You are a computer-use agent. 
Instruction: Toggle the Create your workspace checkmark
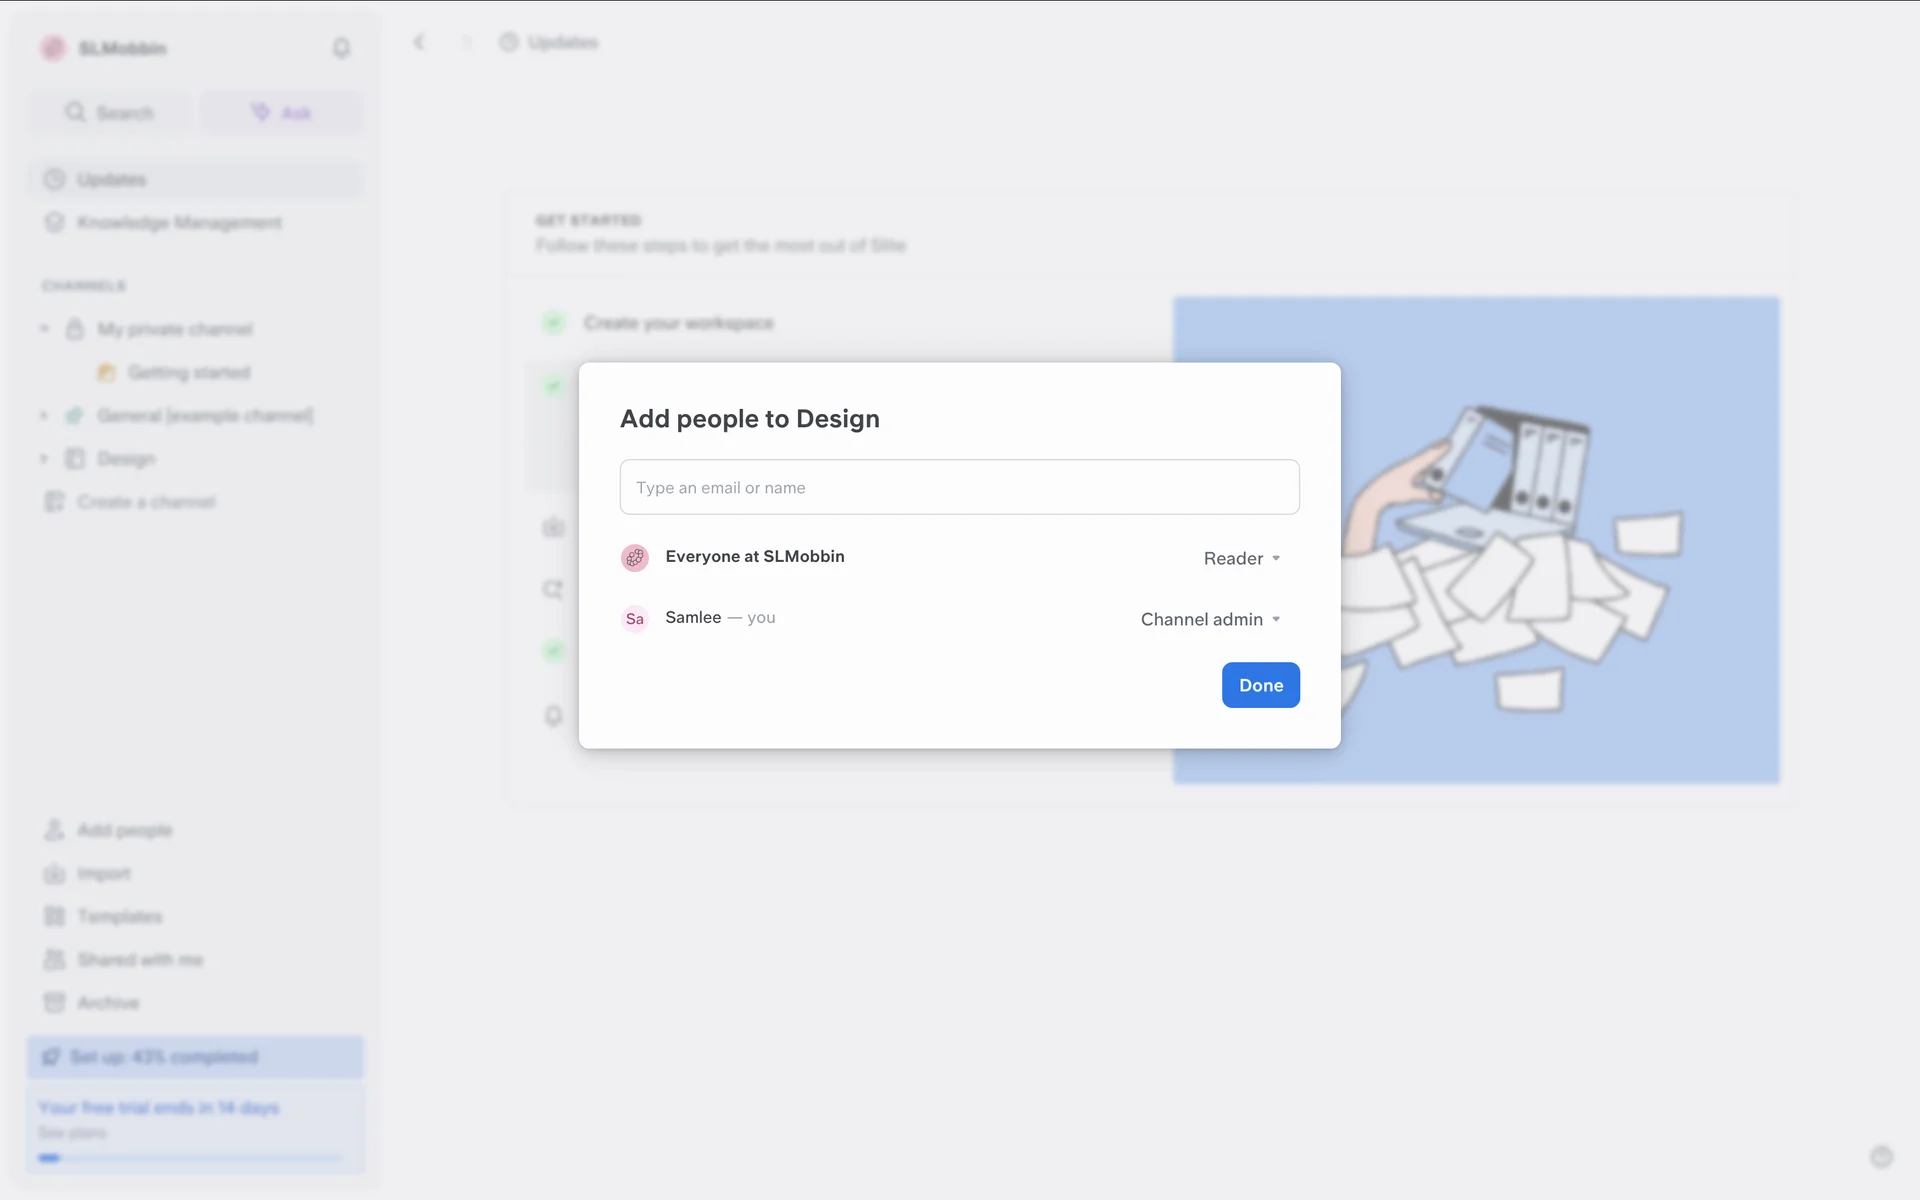pyautogui.click(x=553, y=322)
